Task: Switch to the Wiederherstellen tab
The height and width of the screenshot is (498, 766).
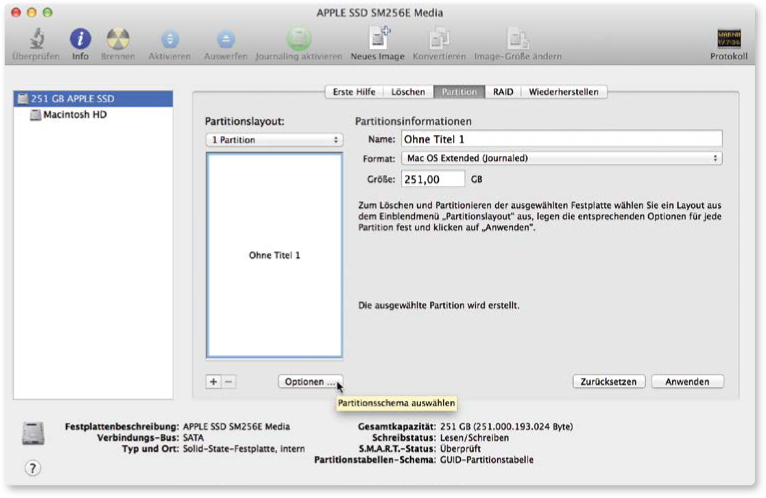Action: [x=564, y=92]
